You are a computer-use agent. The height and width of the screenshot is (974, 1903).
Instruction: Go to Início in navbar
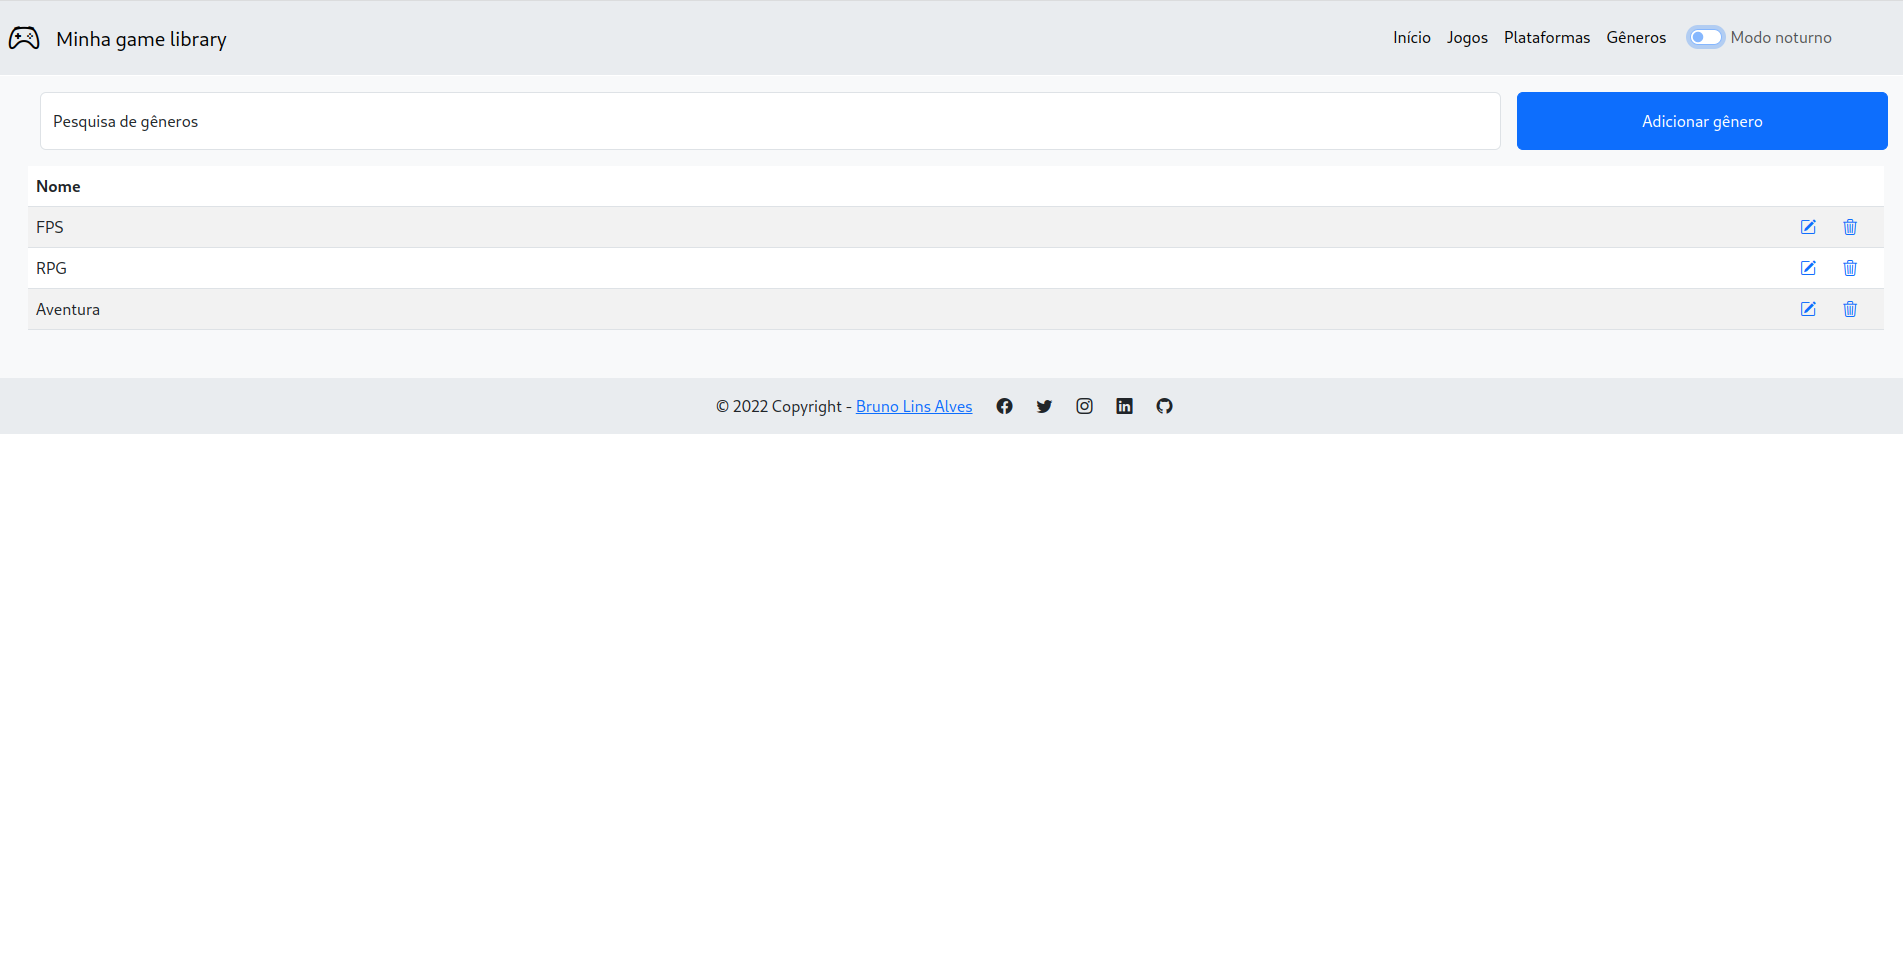pyautogui.click(x=1412, y=37)
